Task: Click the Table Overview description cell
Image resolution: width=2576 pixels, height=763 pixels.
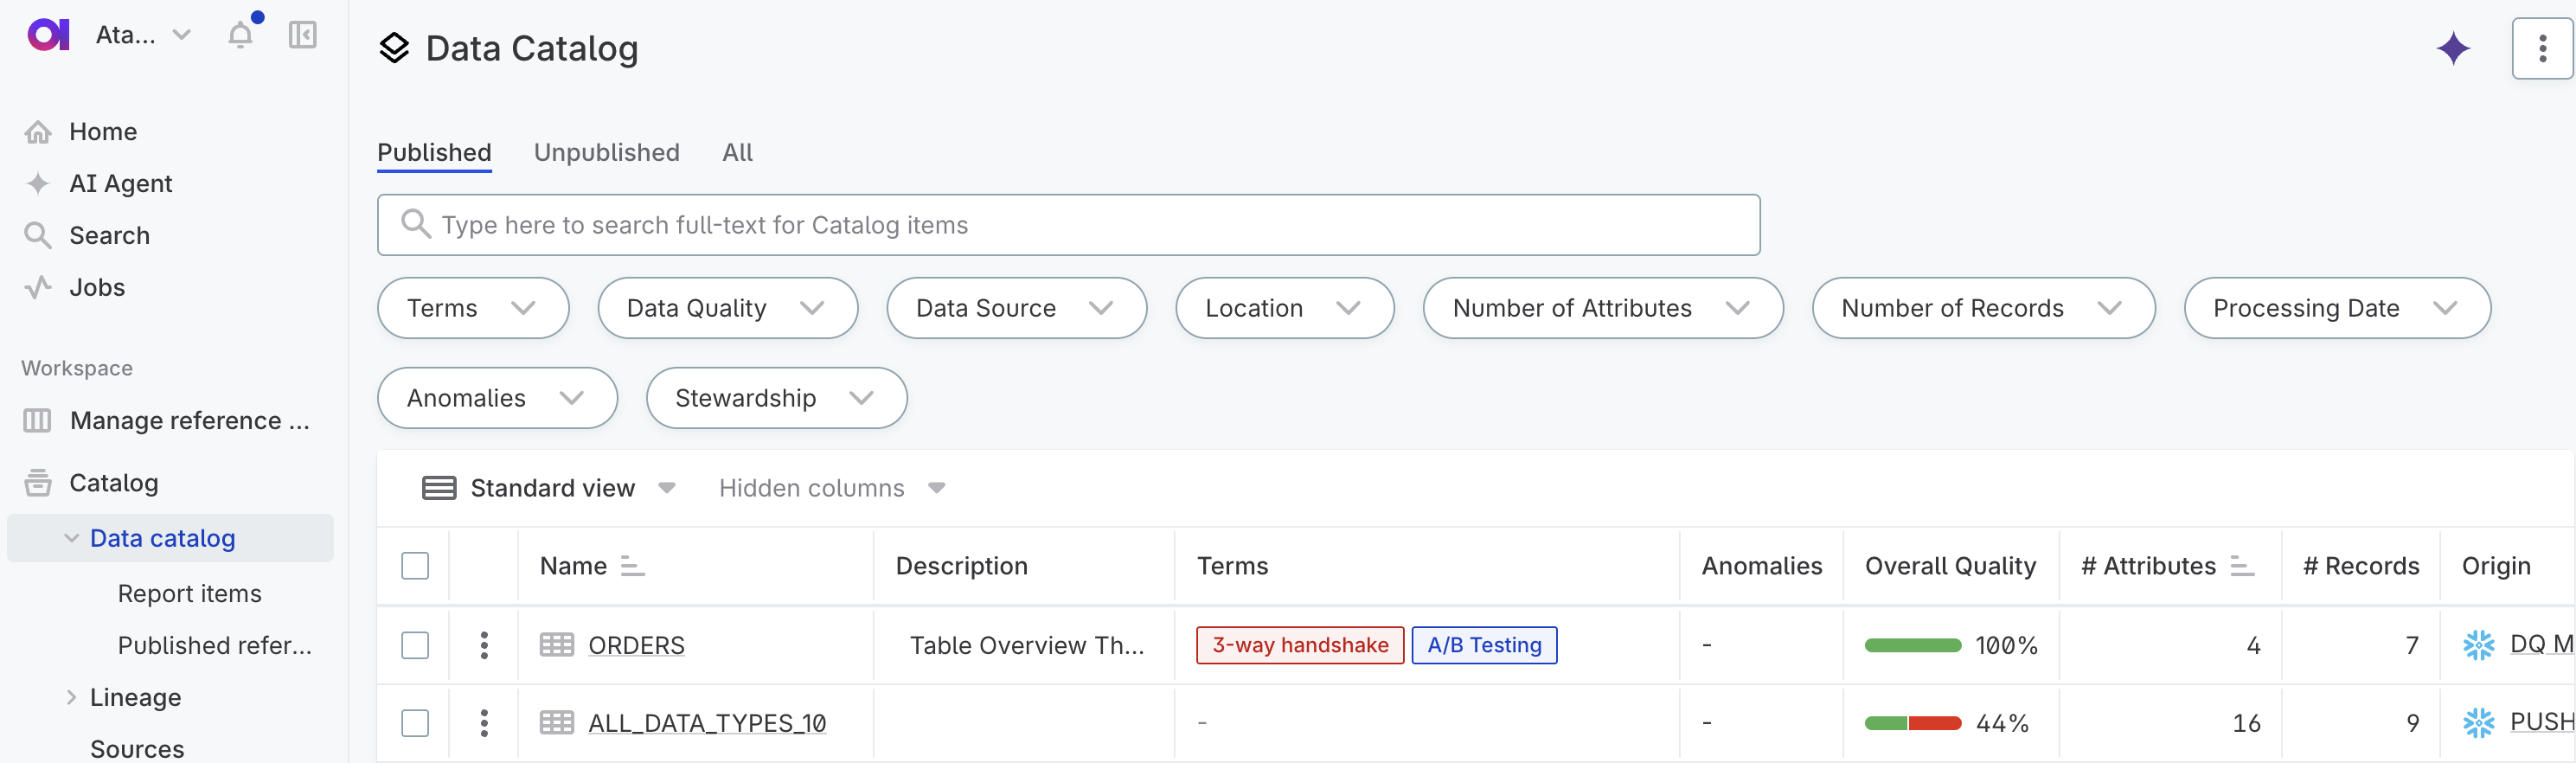Action: pyautogui.click(x=1026, y=645)
